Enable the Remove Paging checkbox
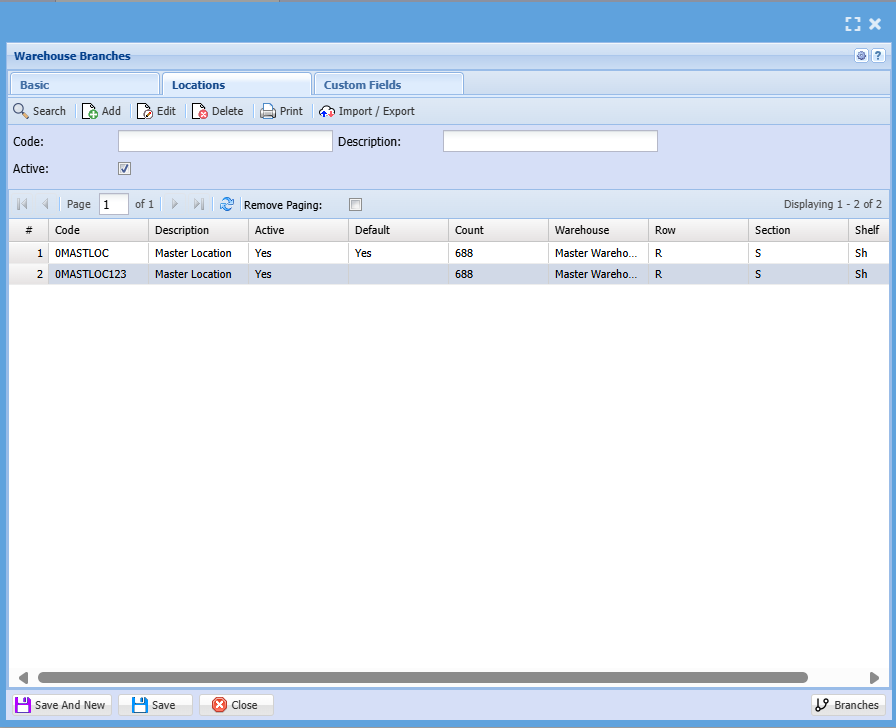Screen dimensions: 896x728 point(355,205)
